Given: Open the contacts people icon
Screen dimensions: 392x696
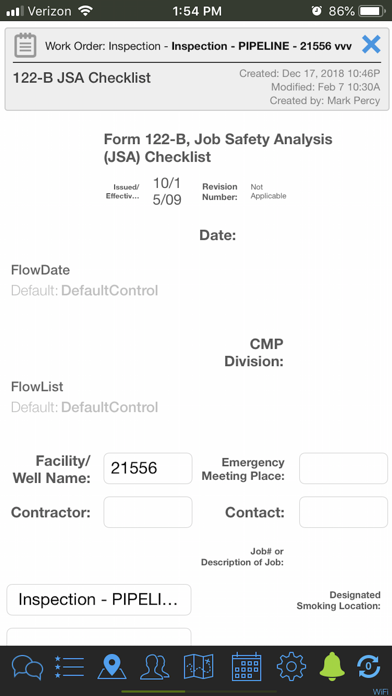Looking at the screenshot, I should pos(155,667).
